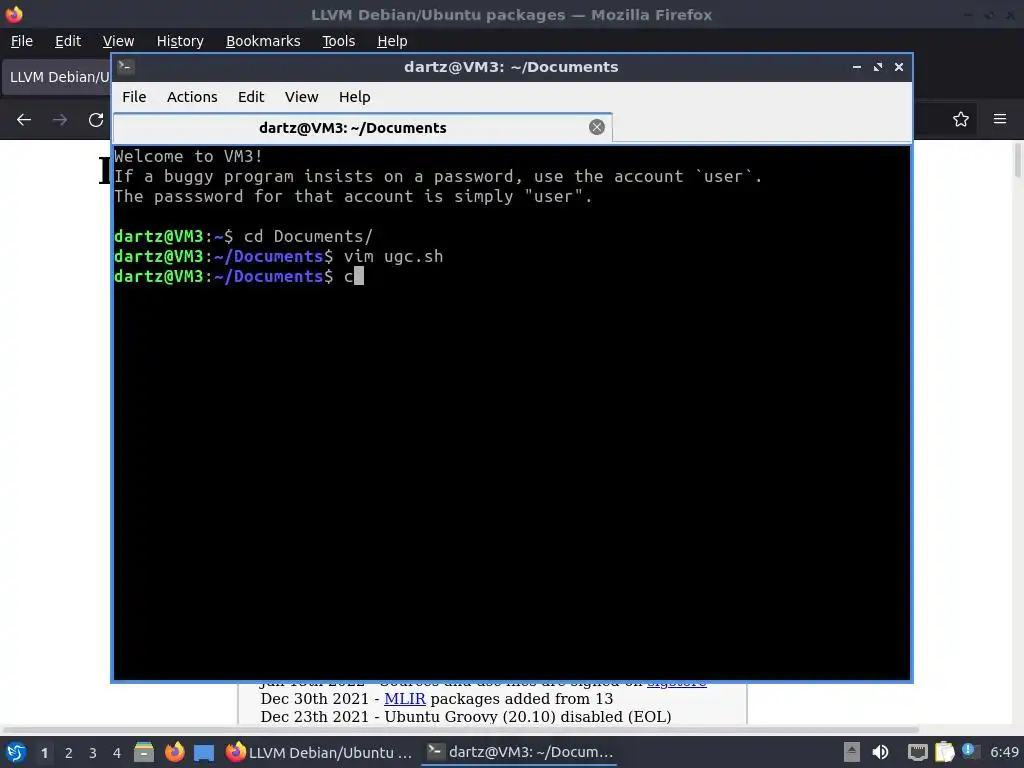
Task: Open Firefox File menu
Action: pos(22,41)
